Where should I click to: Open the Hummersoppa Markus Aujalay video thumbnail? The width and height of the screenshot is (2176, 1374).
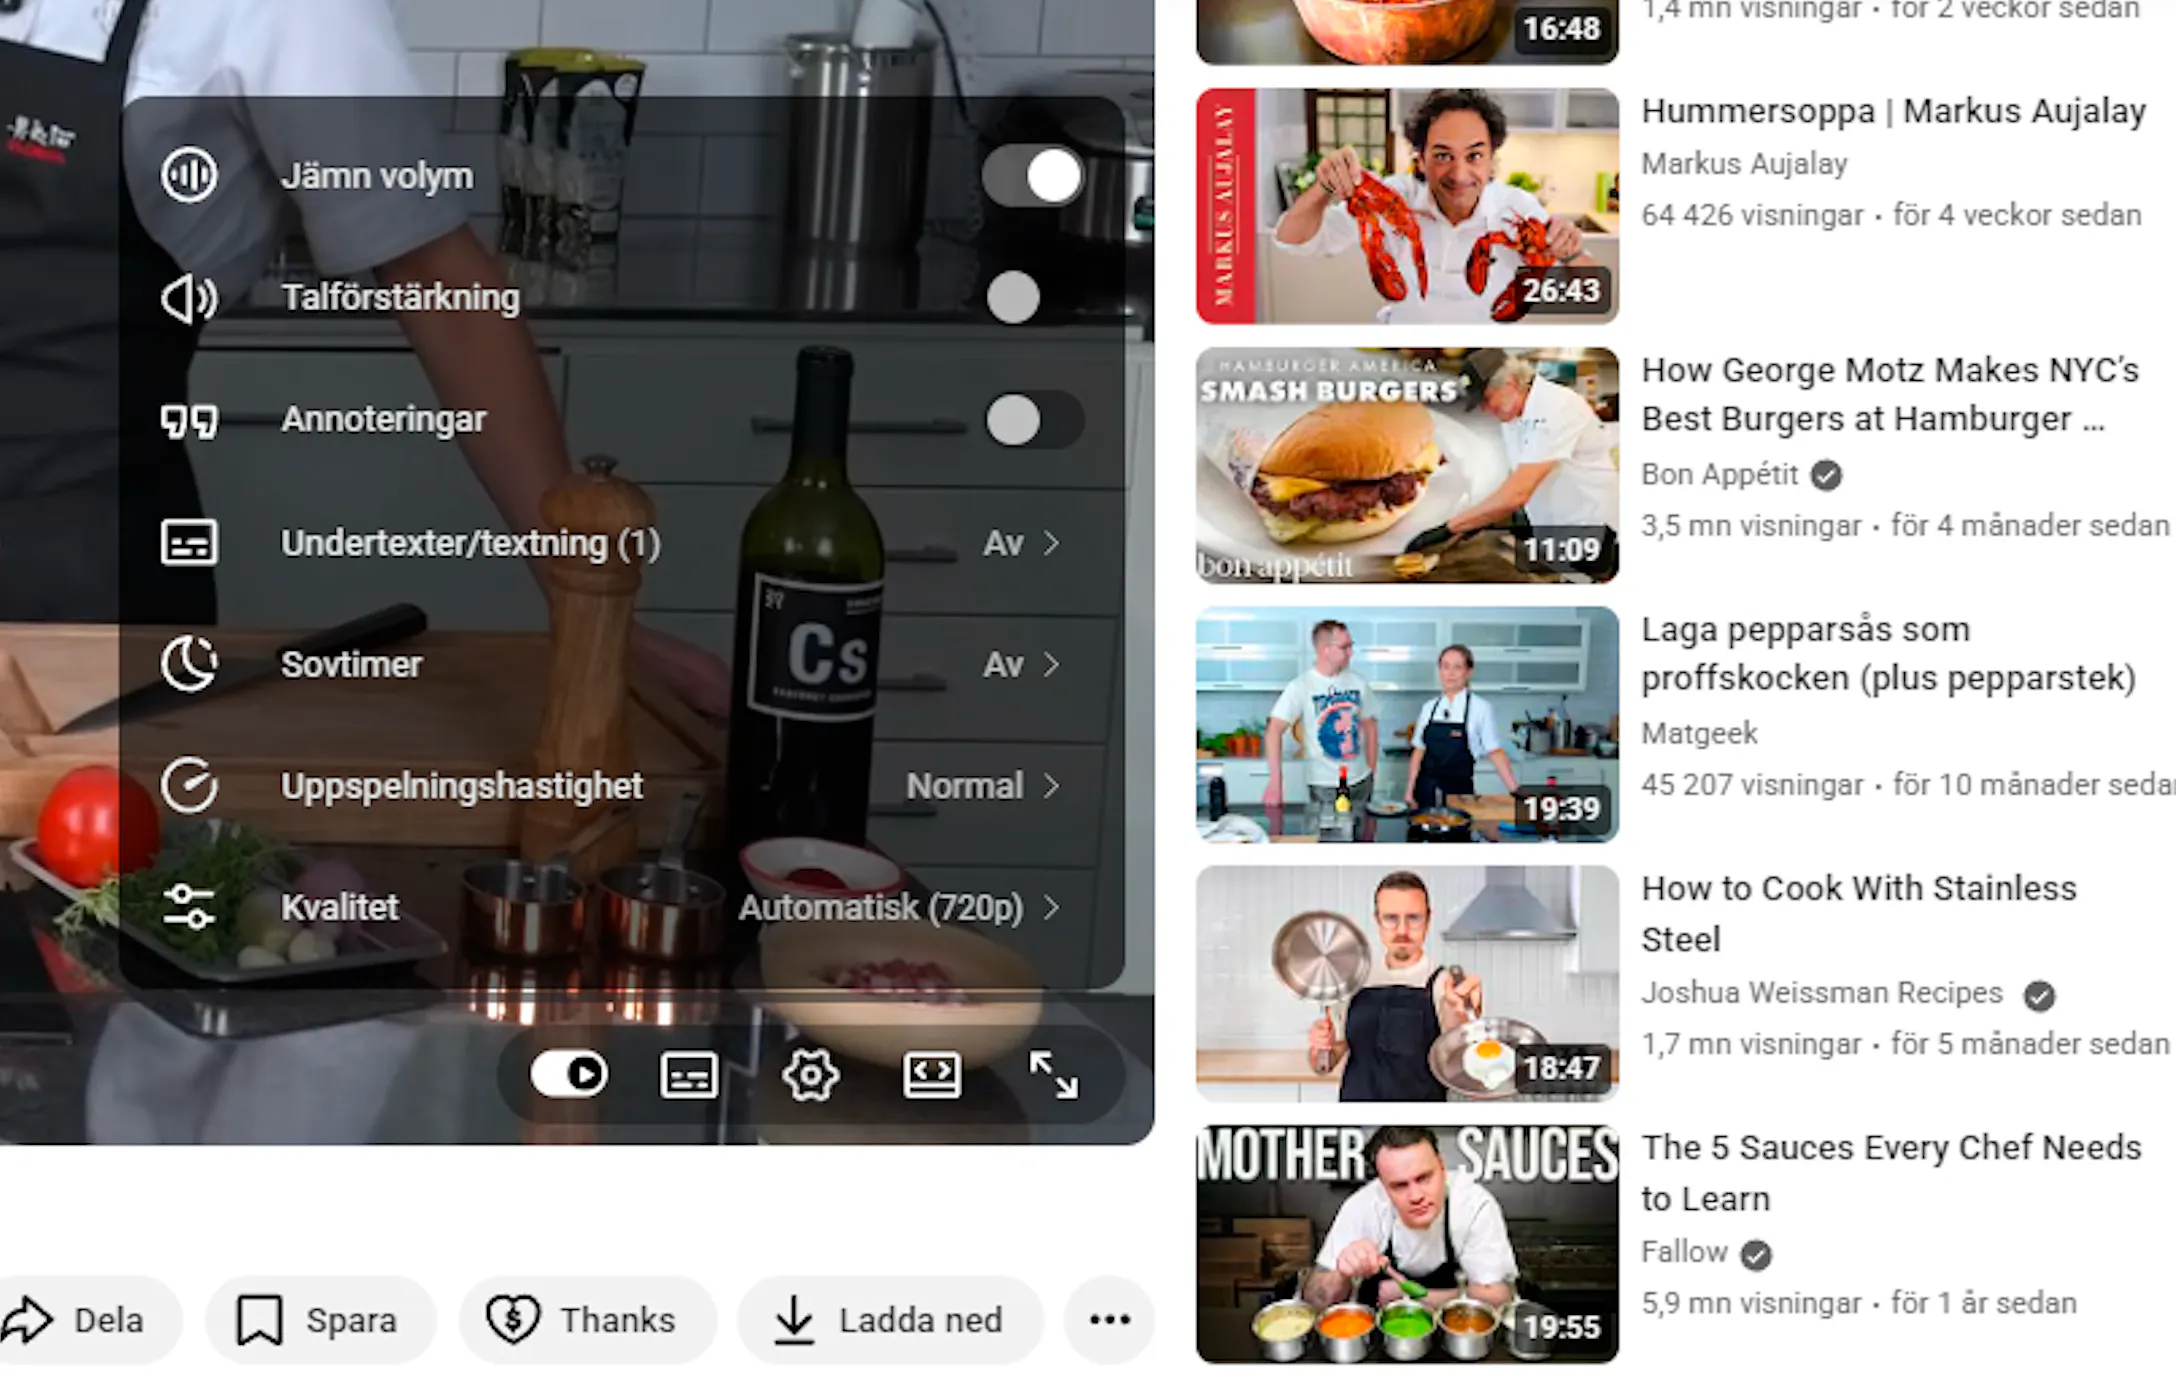point(1406,206)
